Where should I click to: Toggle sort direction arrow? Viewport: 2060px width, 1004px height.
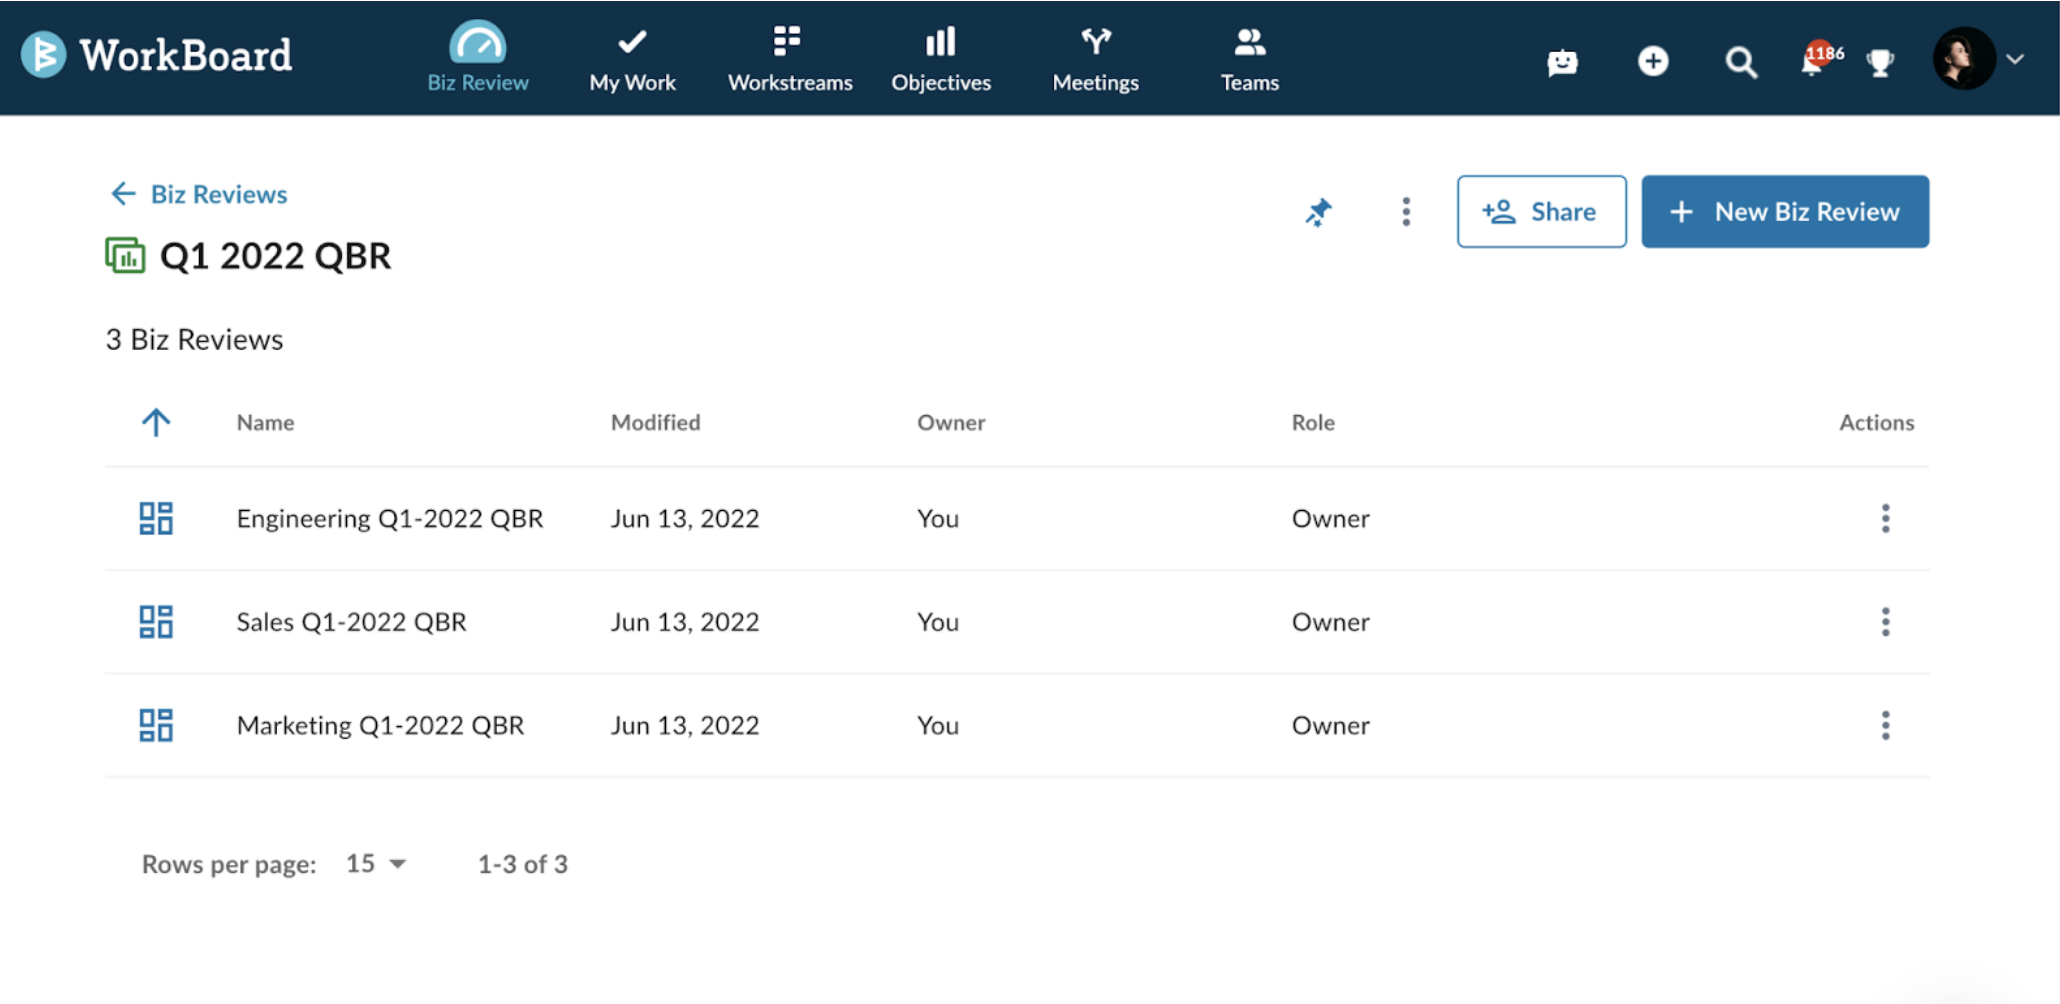pos(156,422)
